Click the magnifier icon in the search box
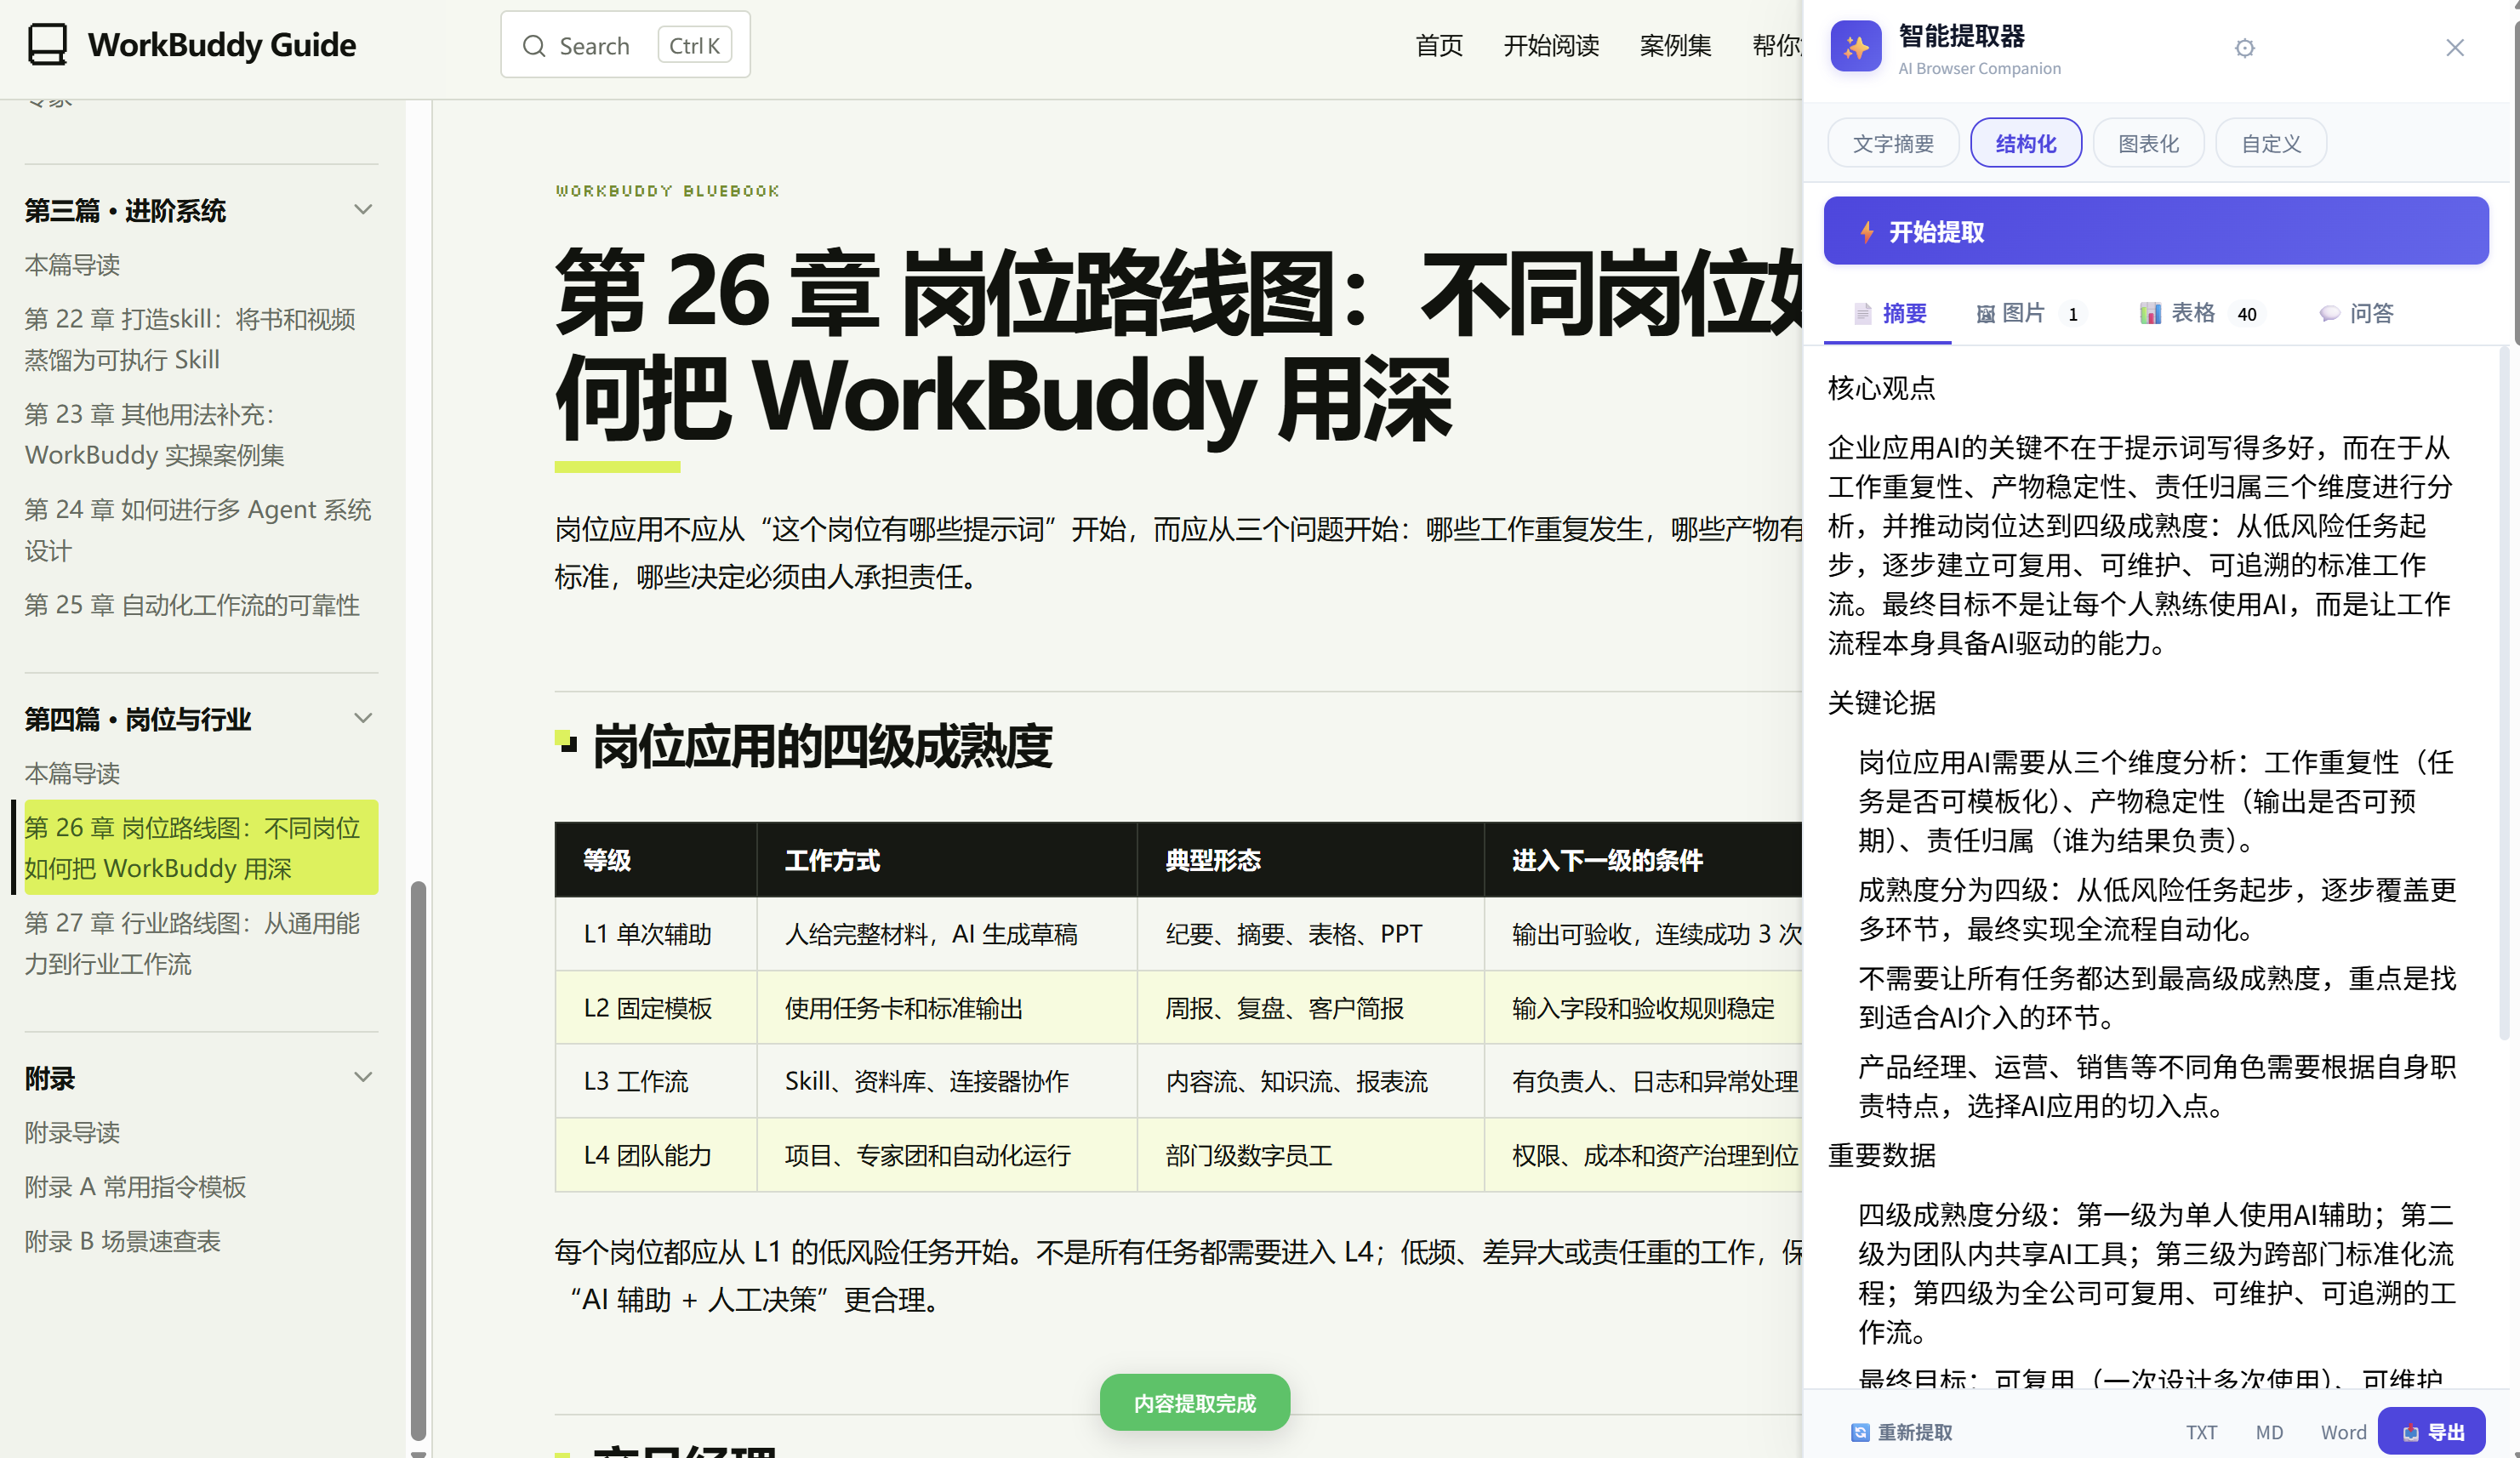 point(534,46)
